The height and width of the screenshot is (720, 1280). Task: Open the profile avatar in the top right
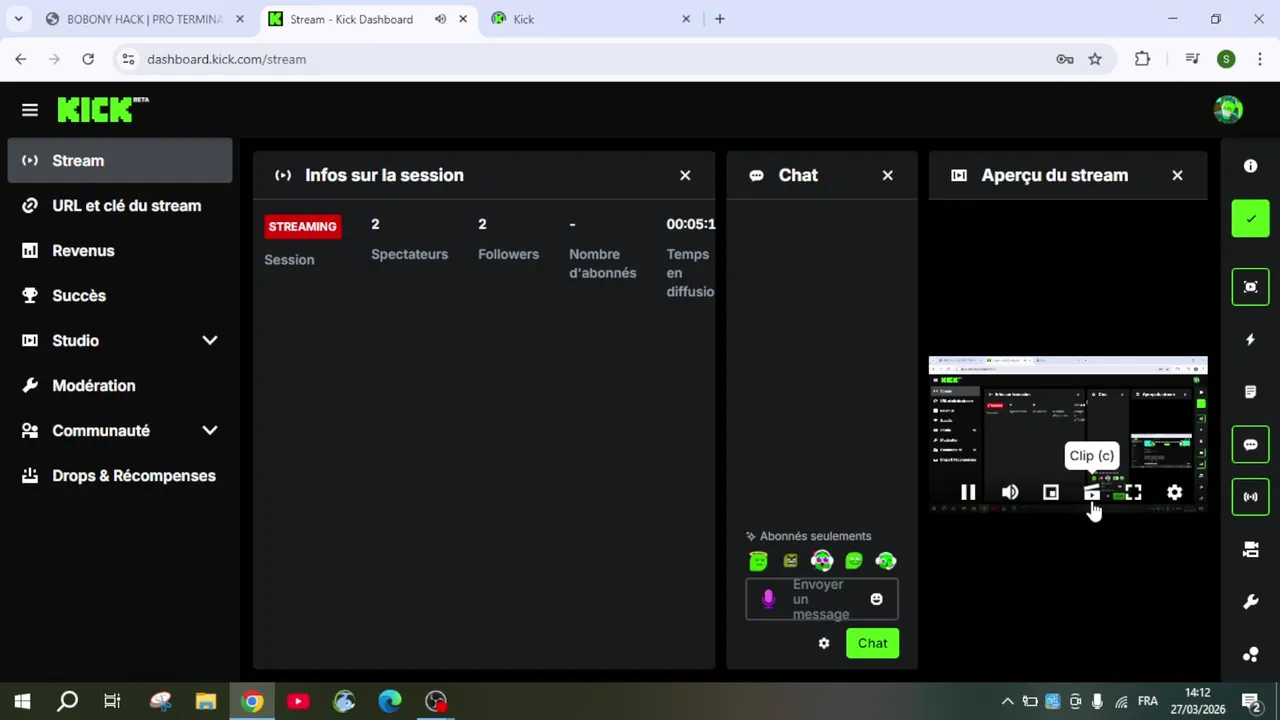coord(1228,109)
